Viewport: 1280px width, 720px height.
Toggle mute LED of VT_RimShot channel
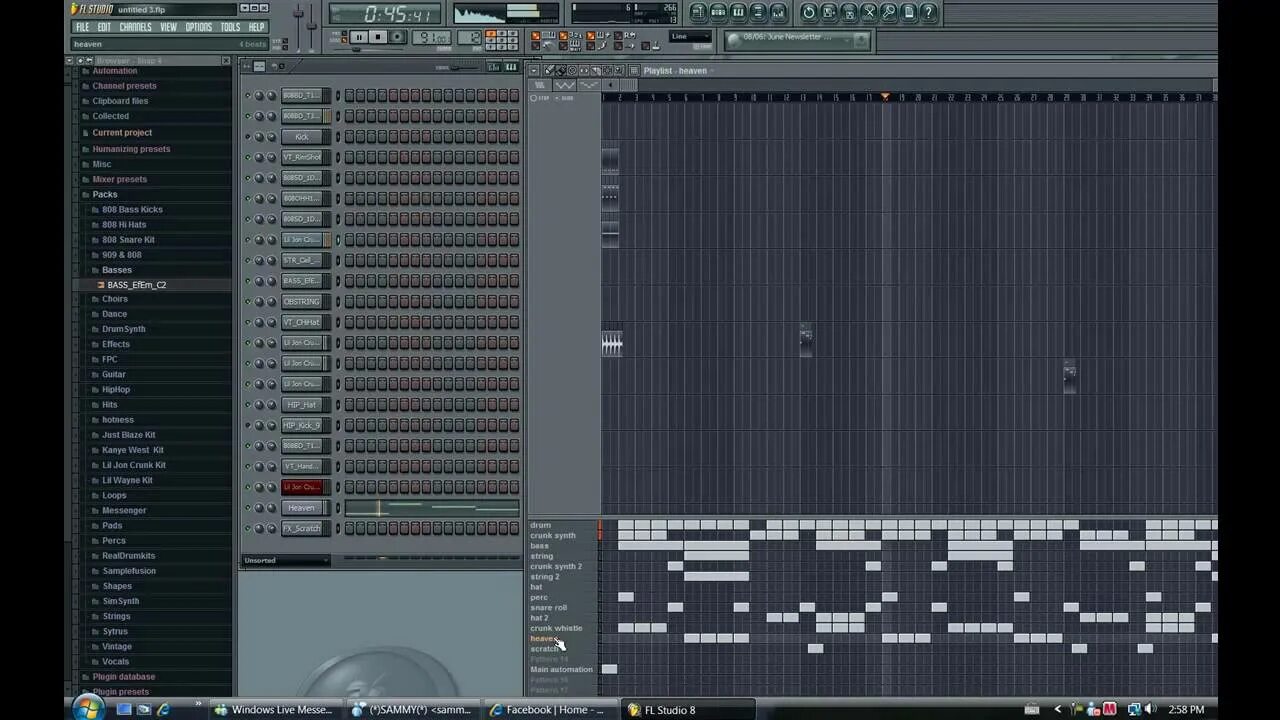[x=248, y=157]
